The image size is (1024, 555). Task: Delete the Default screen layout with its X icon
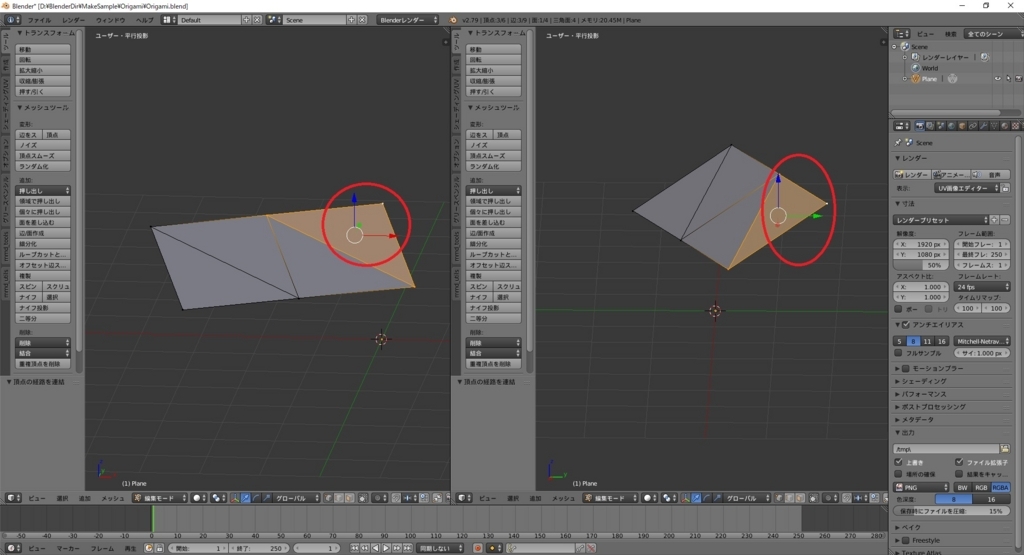(x=257, y=20)
